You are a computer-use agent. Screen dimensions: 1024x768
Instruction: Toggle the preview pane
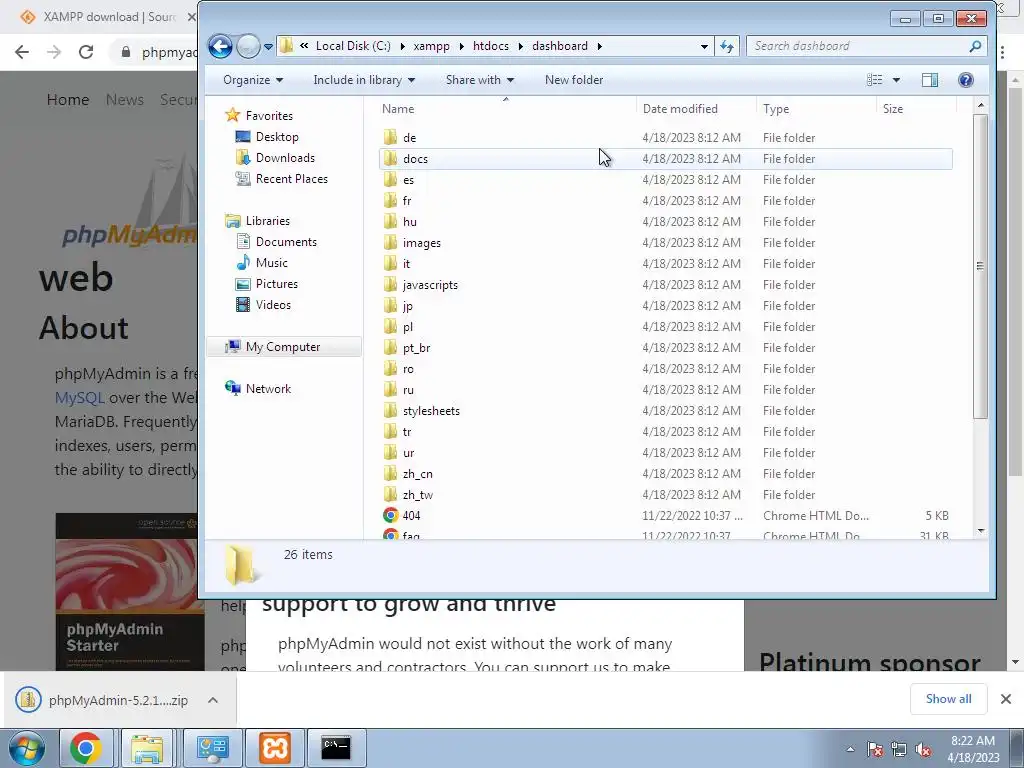tap(930, 80)
